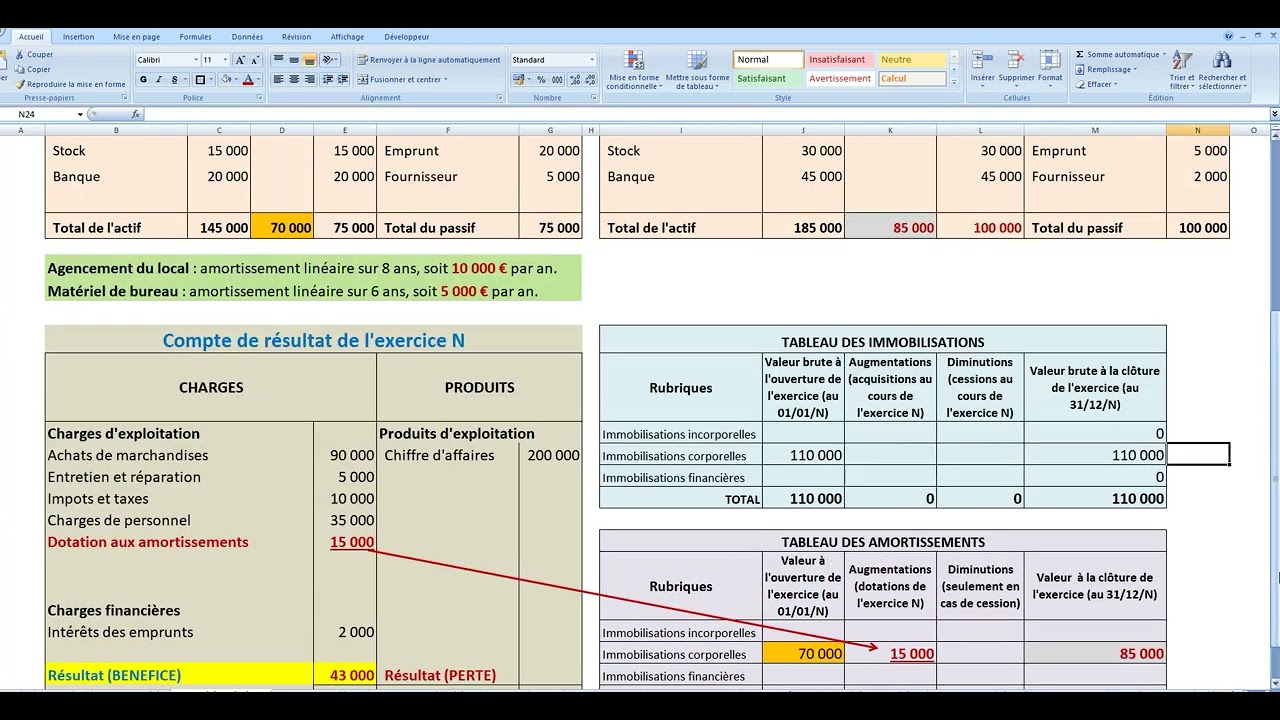Open the Remplissage fill menu
The width and height of the screenshot is (1280, 720).
coord(1108,70)
